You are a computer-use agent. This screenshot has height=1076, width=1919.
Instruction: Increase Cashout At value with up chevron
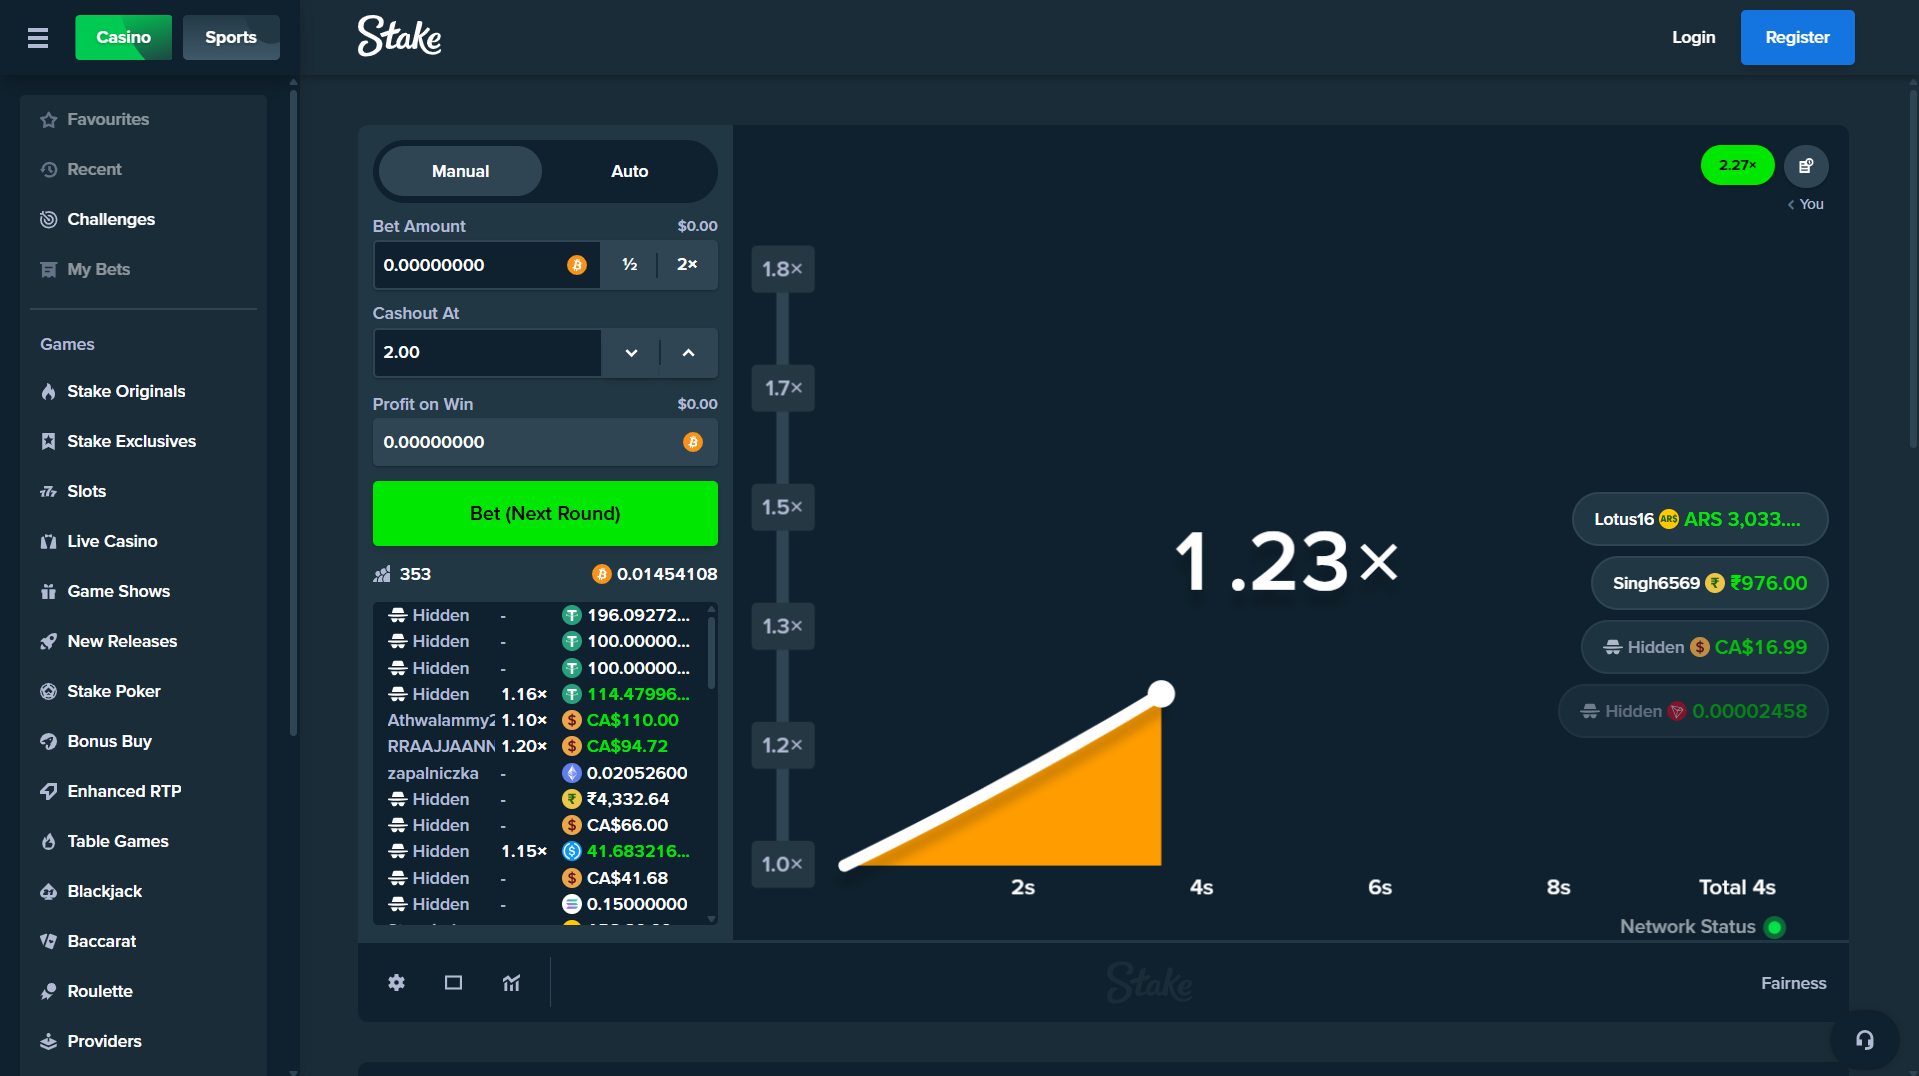coord(688,353)
